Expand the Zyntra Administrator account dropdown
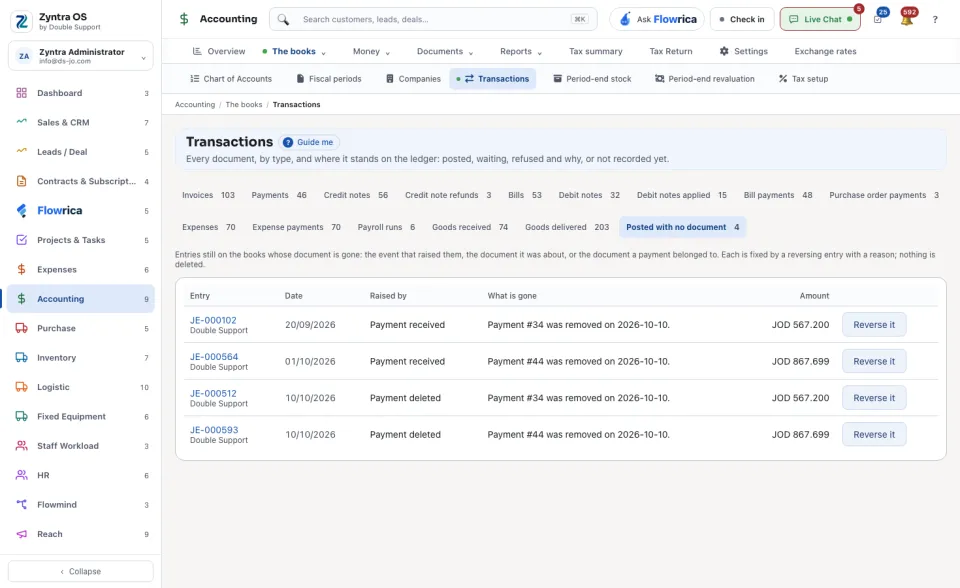This screenshot has width=960, height=588. [143, 58]
